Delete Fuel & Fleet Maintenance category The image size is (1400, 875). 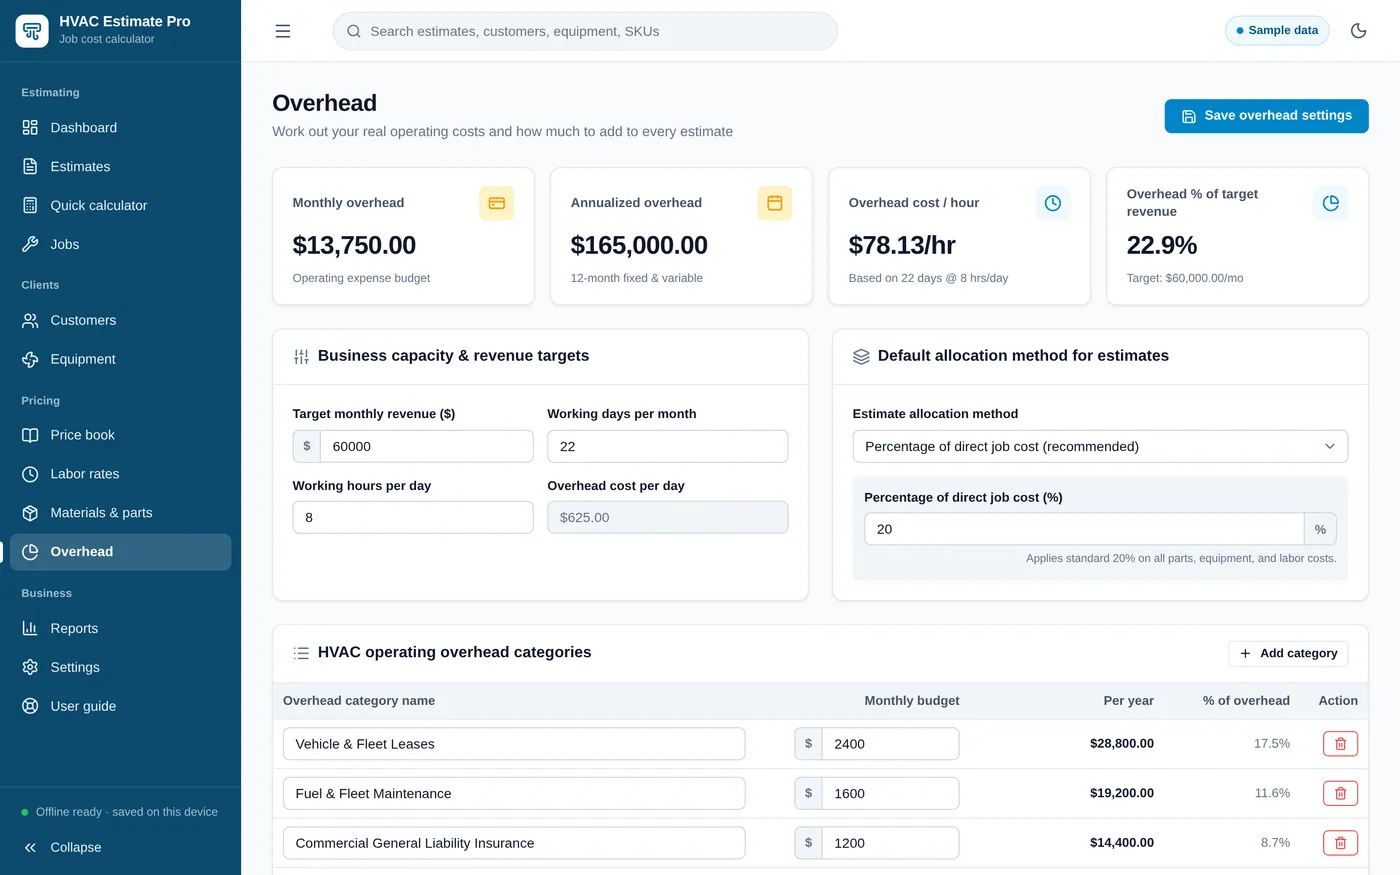coord(1340,794)
